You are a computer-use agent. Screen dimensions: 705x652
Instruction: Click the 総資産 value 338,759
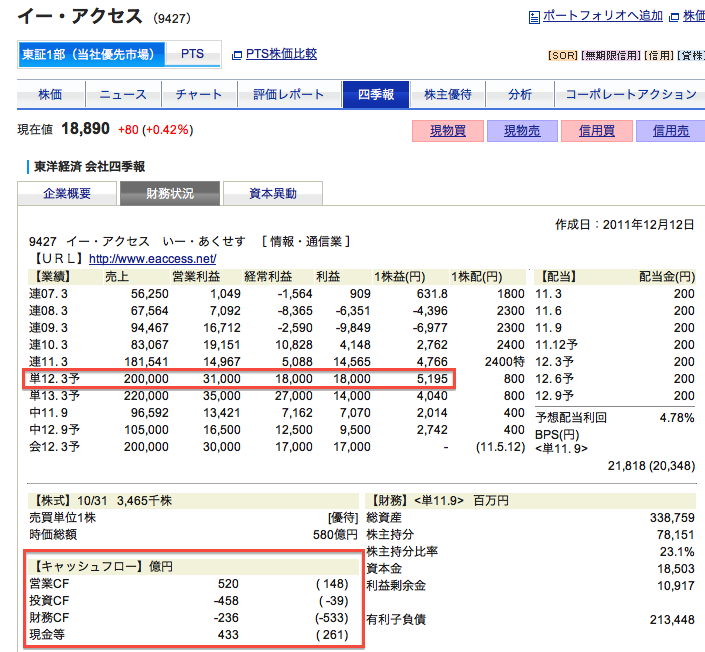(x=672, y=518)
